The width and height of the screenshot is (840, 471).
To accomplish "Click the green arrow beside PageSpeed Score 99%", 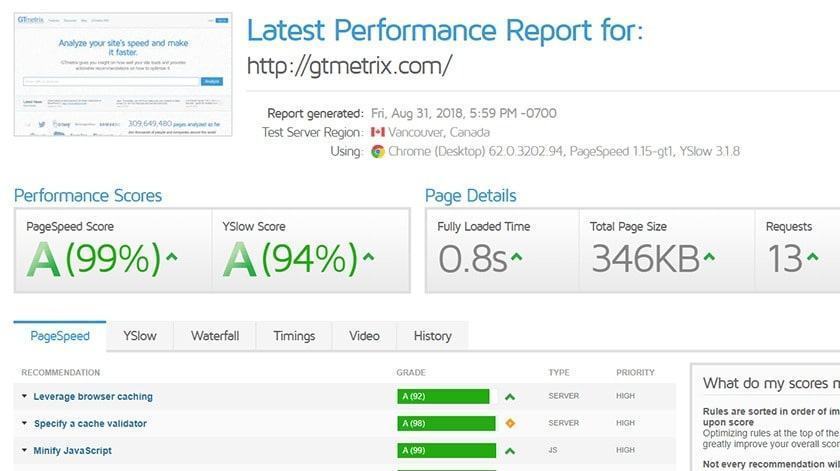I will [x=172, y=257].
